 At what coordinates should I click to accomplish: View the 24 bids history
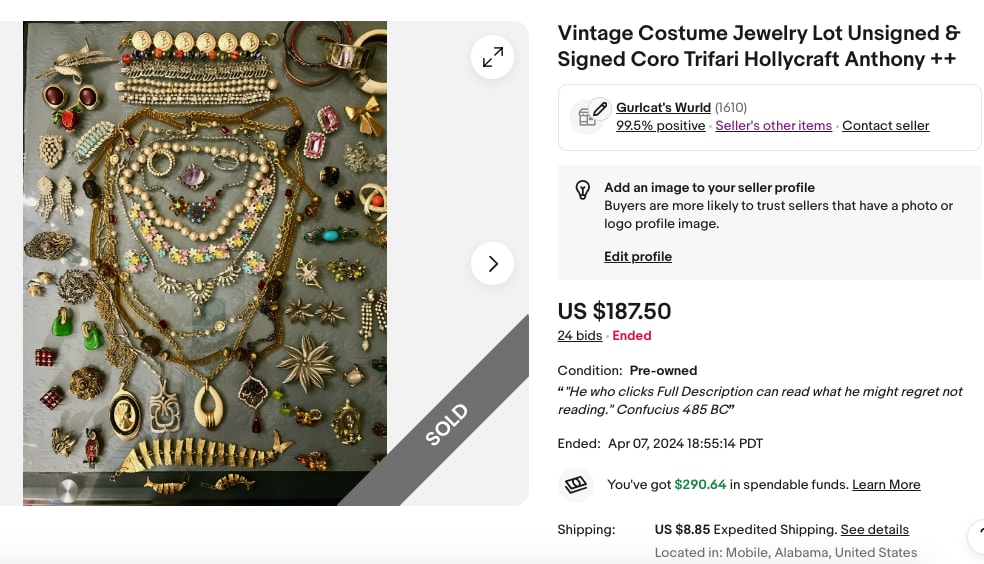click(x=580, y=336)
